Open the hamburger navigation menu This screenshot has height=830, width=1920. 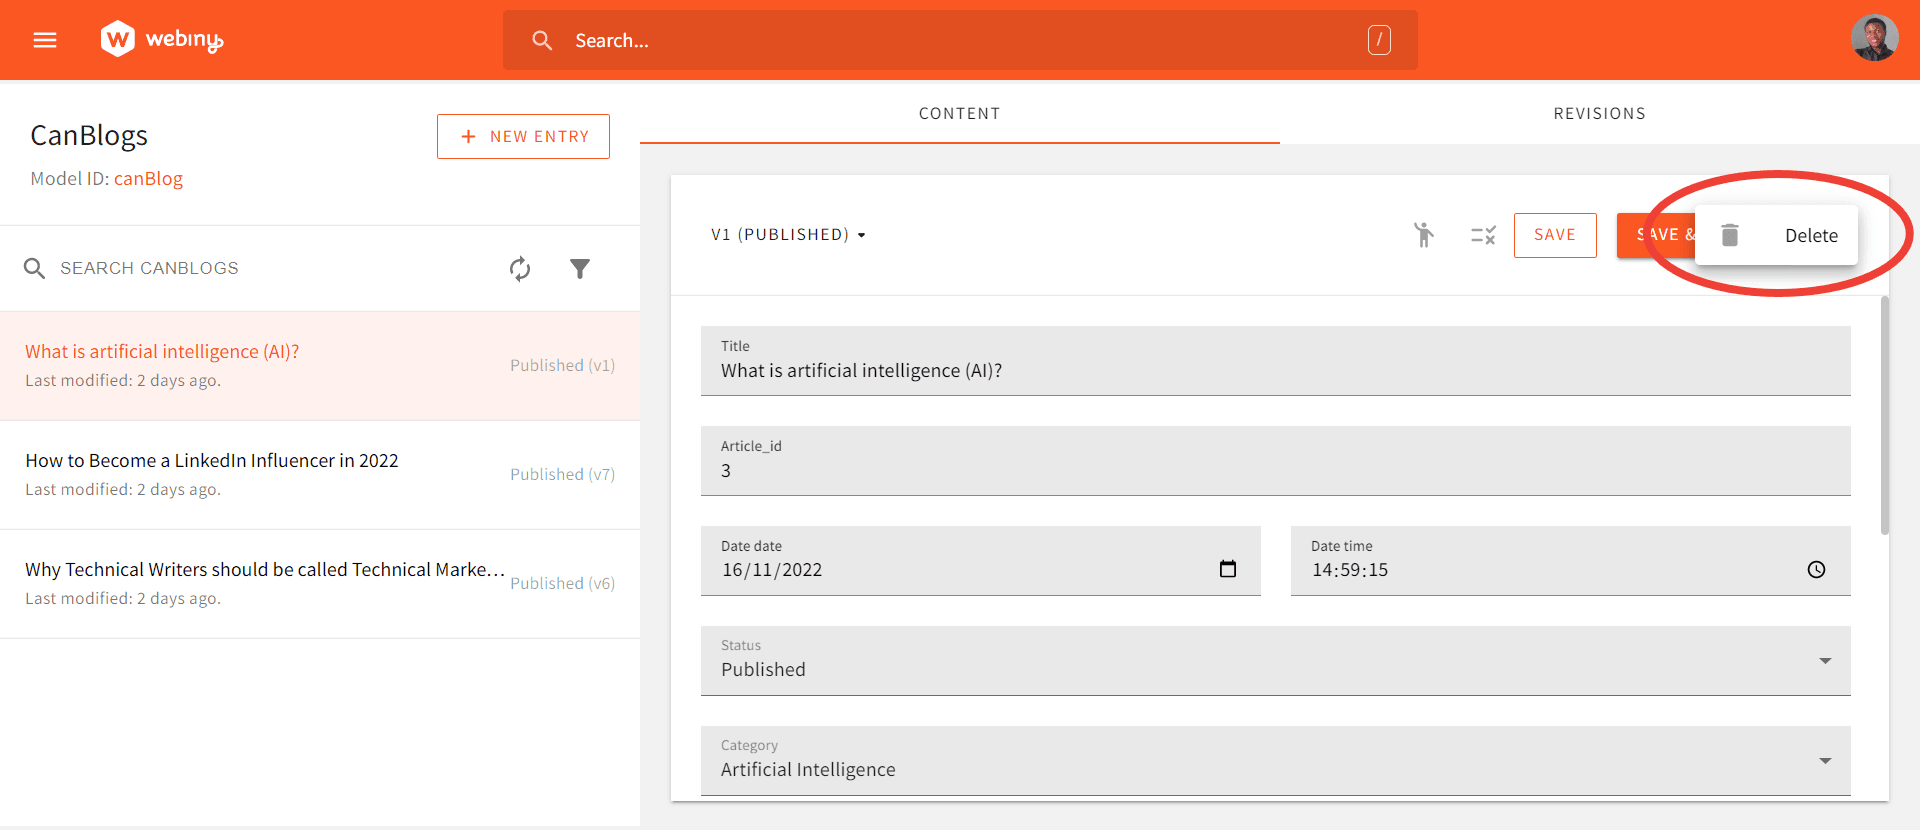(45, 40)
